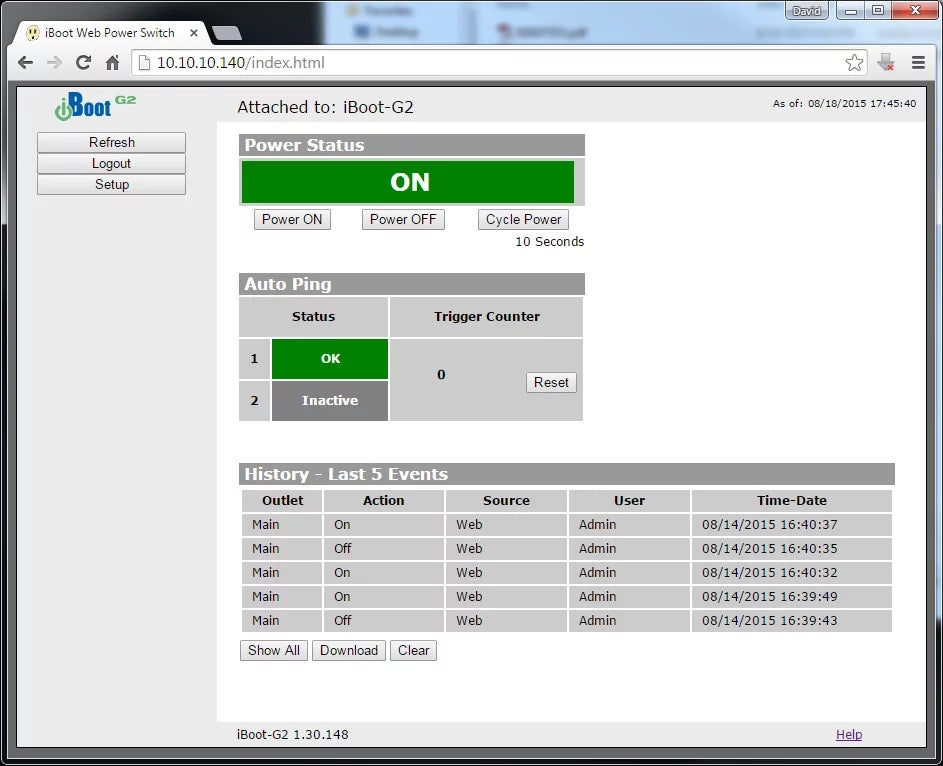
Task: Click the green OK status for ping 1
Action: (330, 359)
